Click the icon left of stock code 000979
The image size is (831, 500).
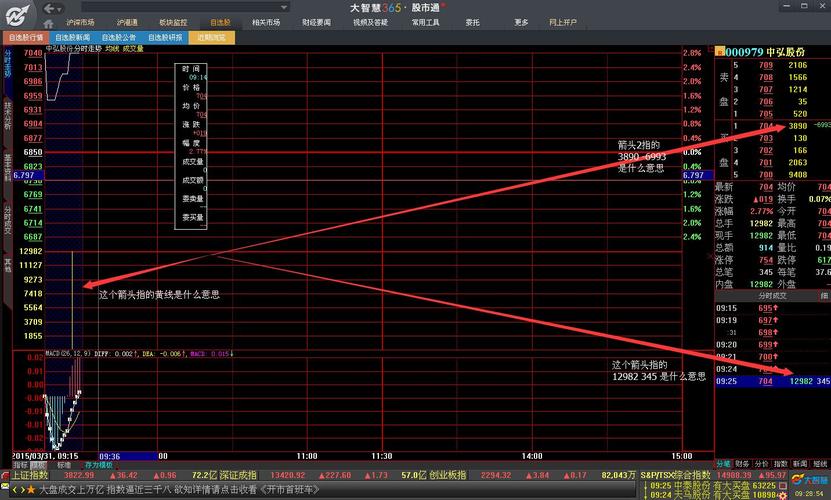pos(719,52)
